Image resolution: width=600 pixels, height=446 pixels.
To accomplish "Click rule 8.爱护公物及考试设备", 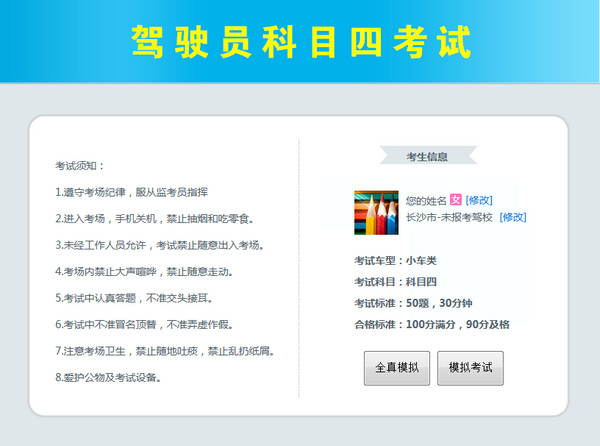I will click(x=108, y=378).
